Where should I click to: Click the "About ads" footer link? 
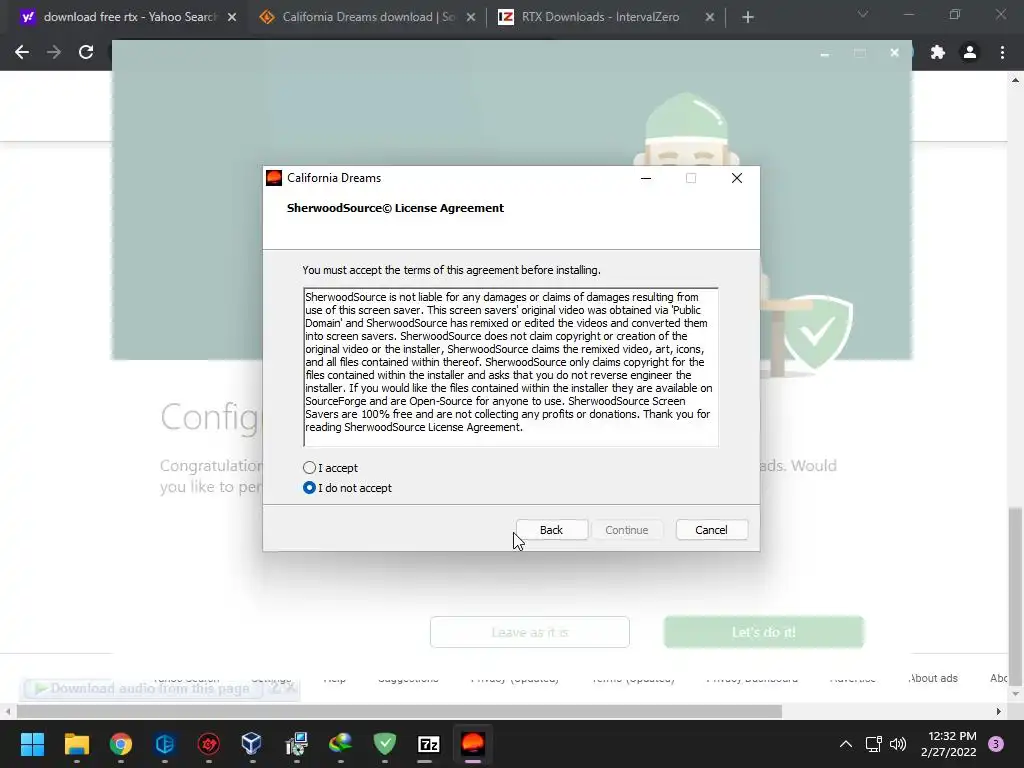[x=933, y=678]
